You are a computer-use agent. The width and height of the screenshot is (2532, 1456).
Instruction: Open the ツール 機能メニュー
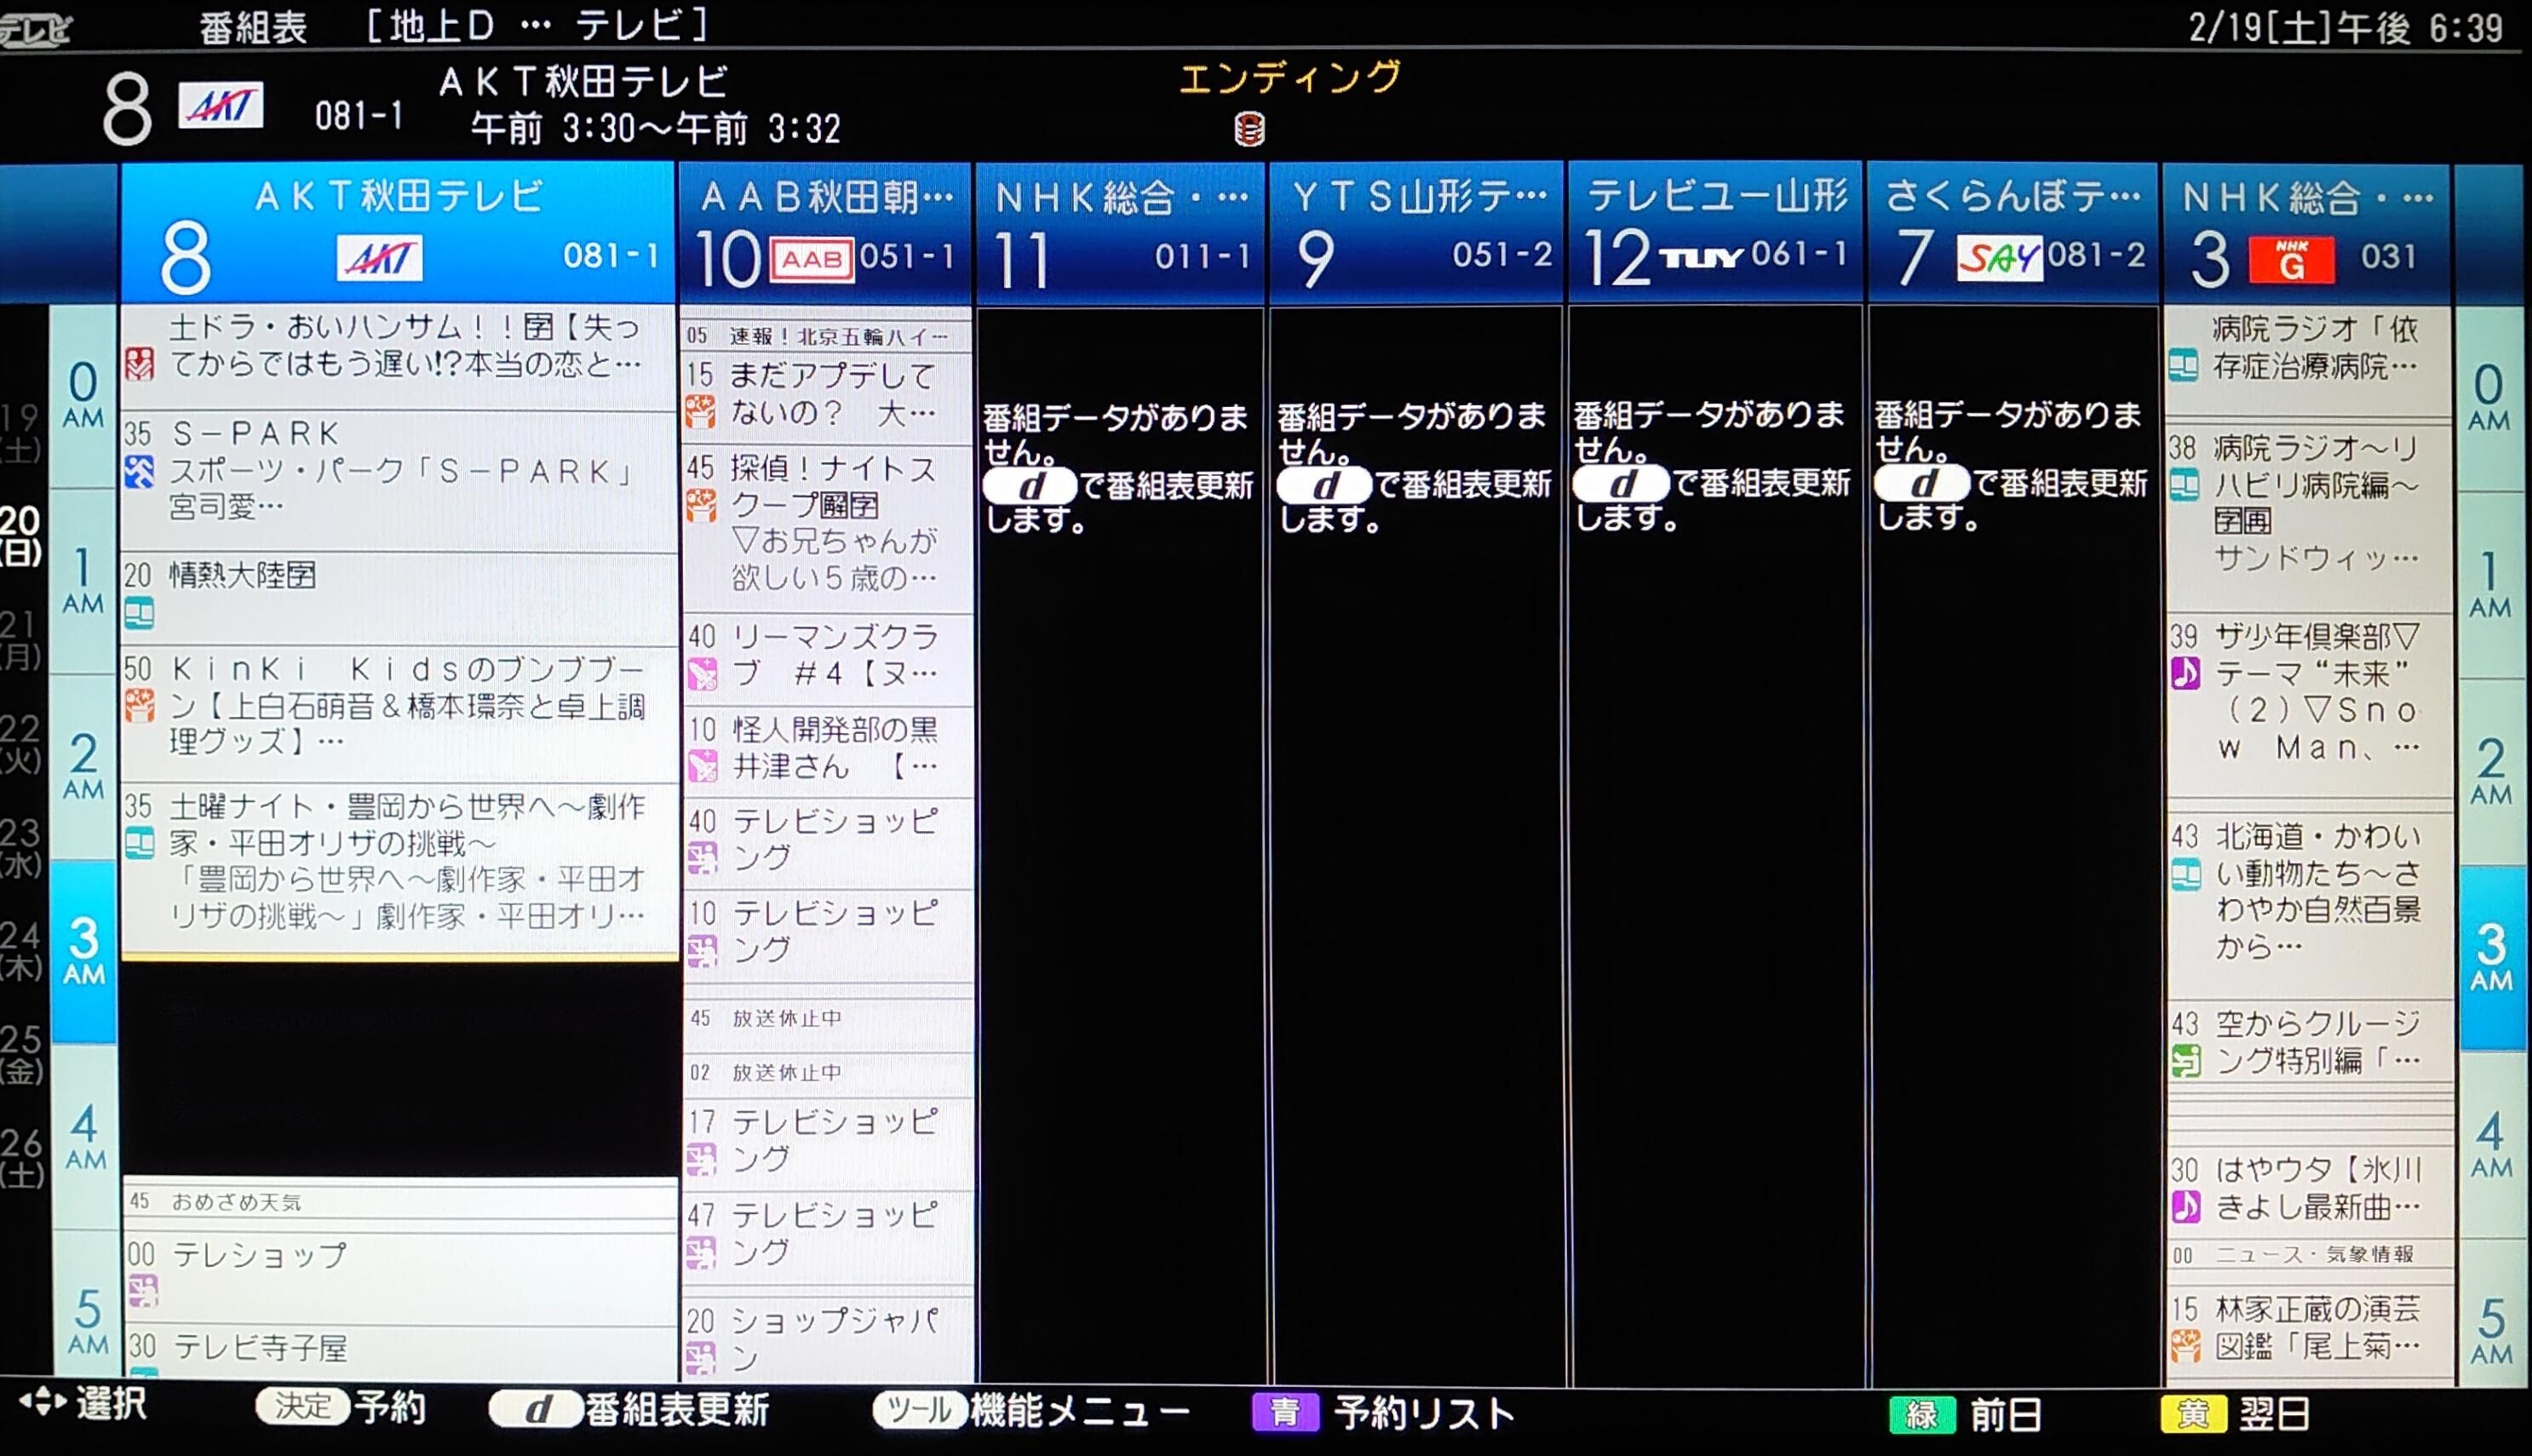point(919,1410)
